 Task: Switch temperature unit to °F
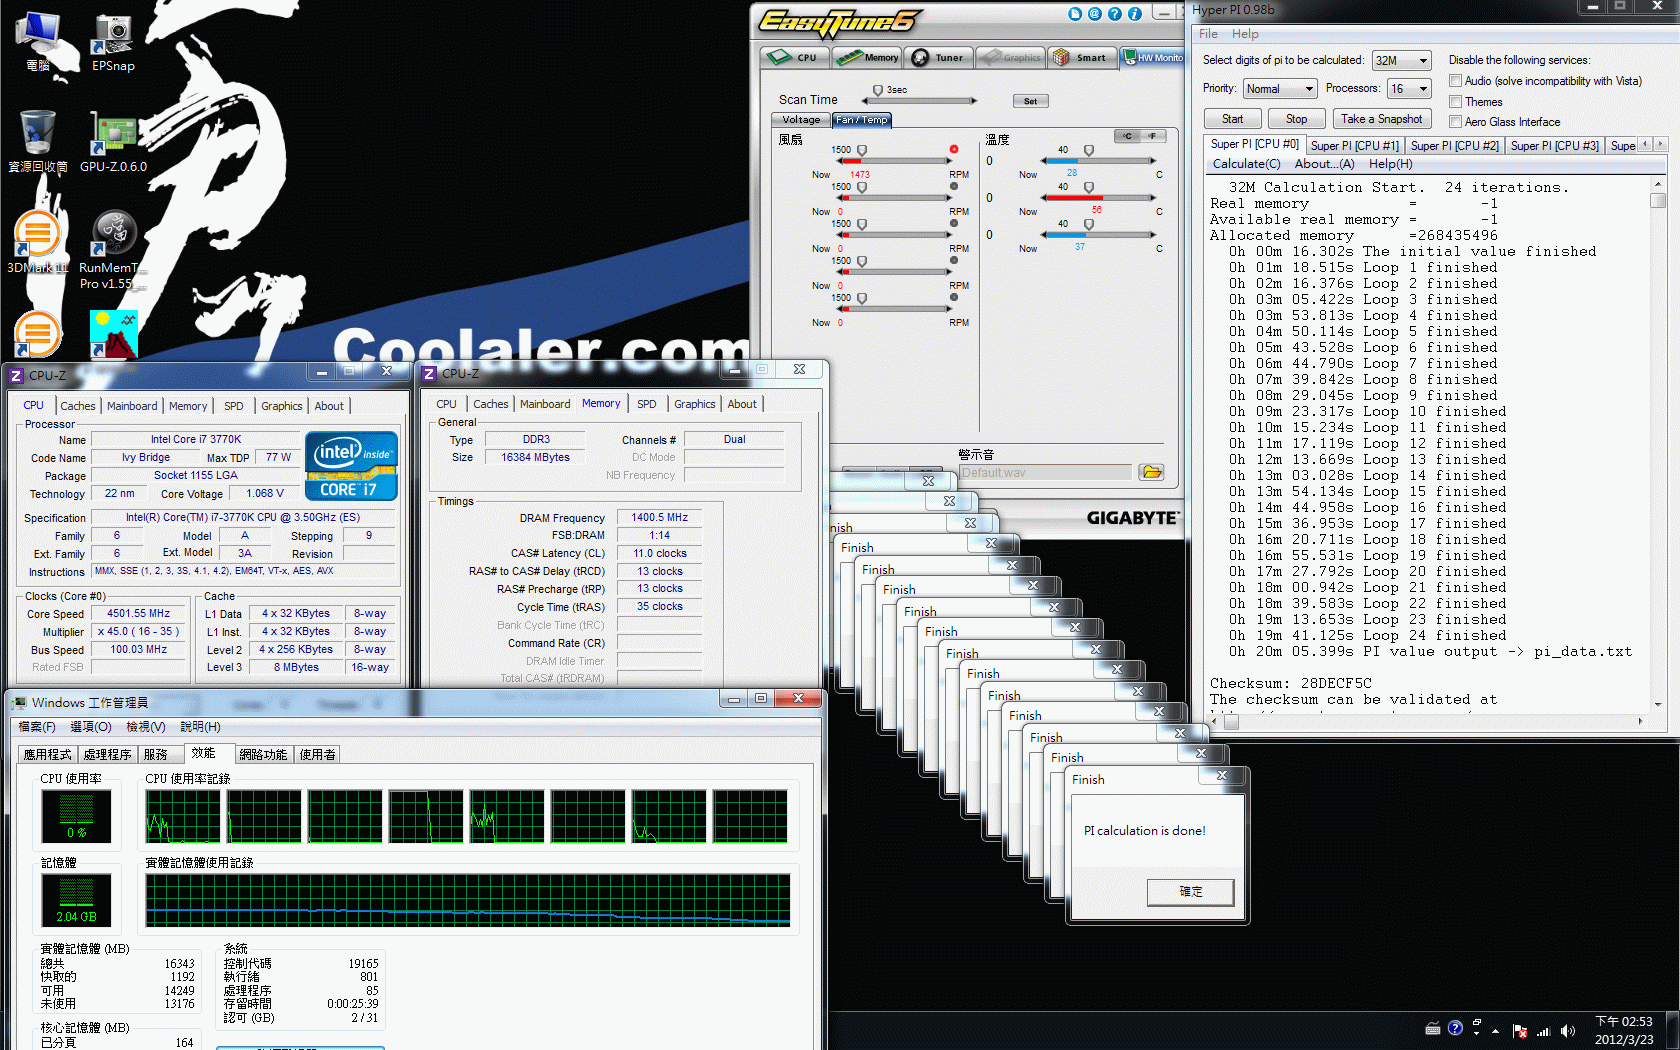(x=1152, y=136)
